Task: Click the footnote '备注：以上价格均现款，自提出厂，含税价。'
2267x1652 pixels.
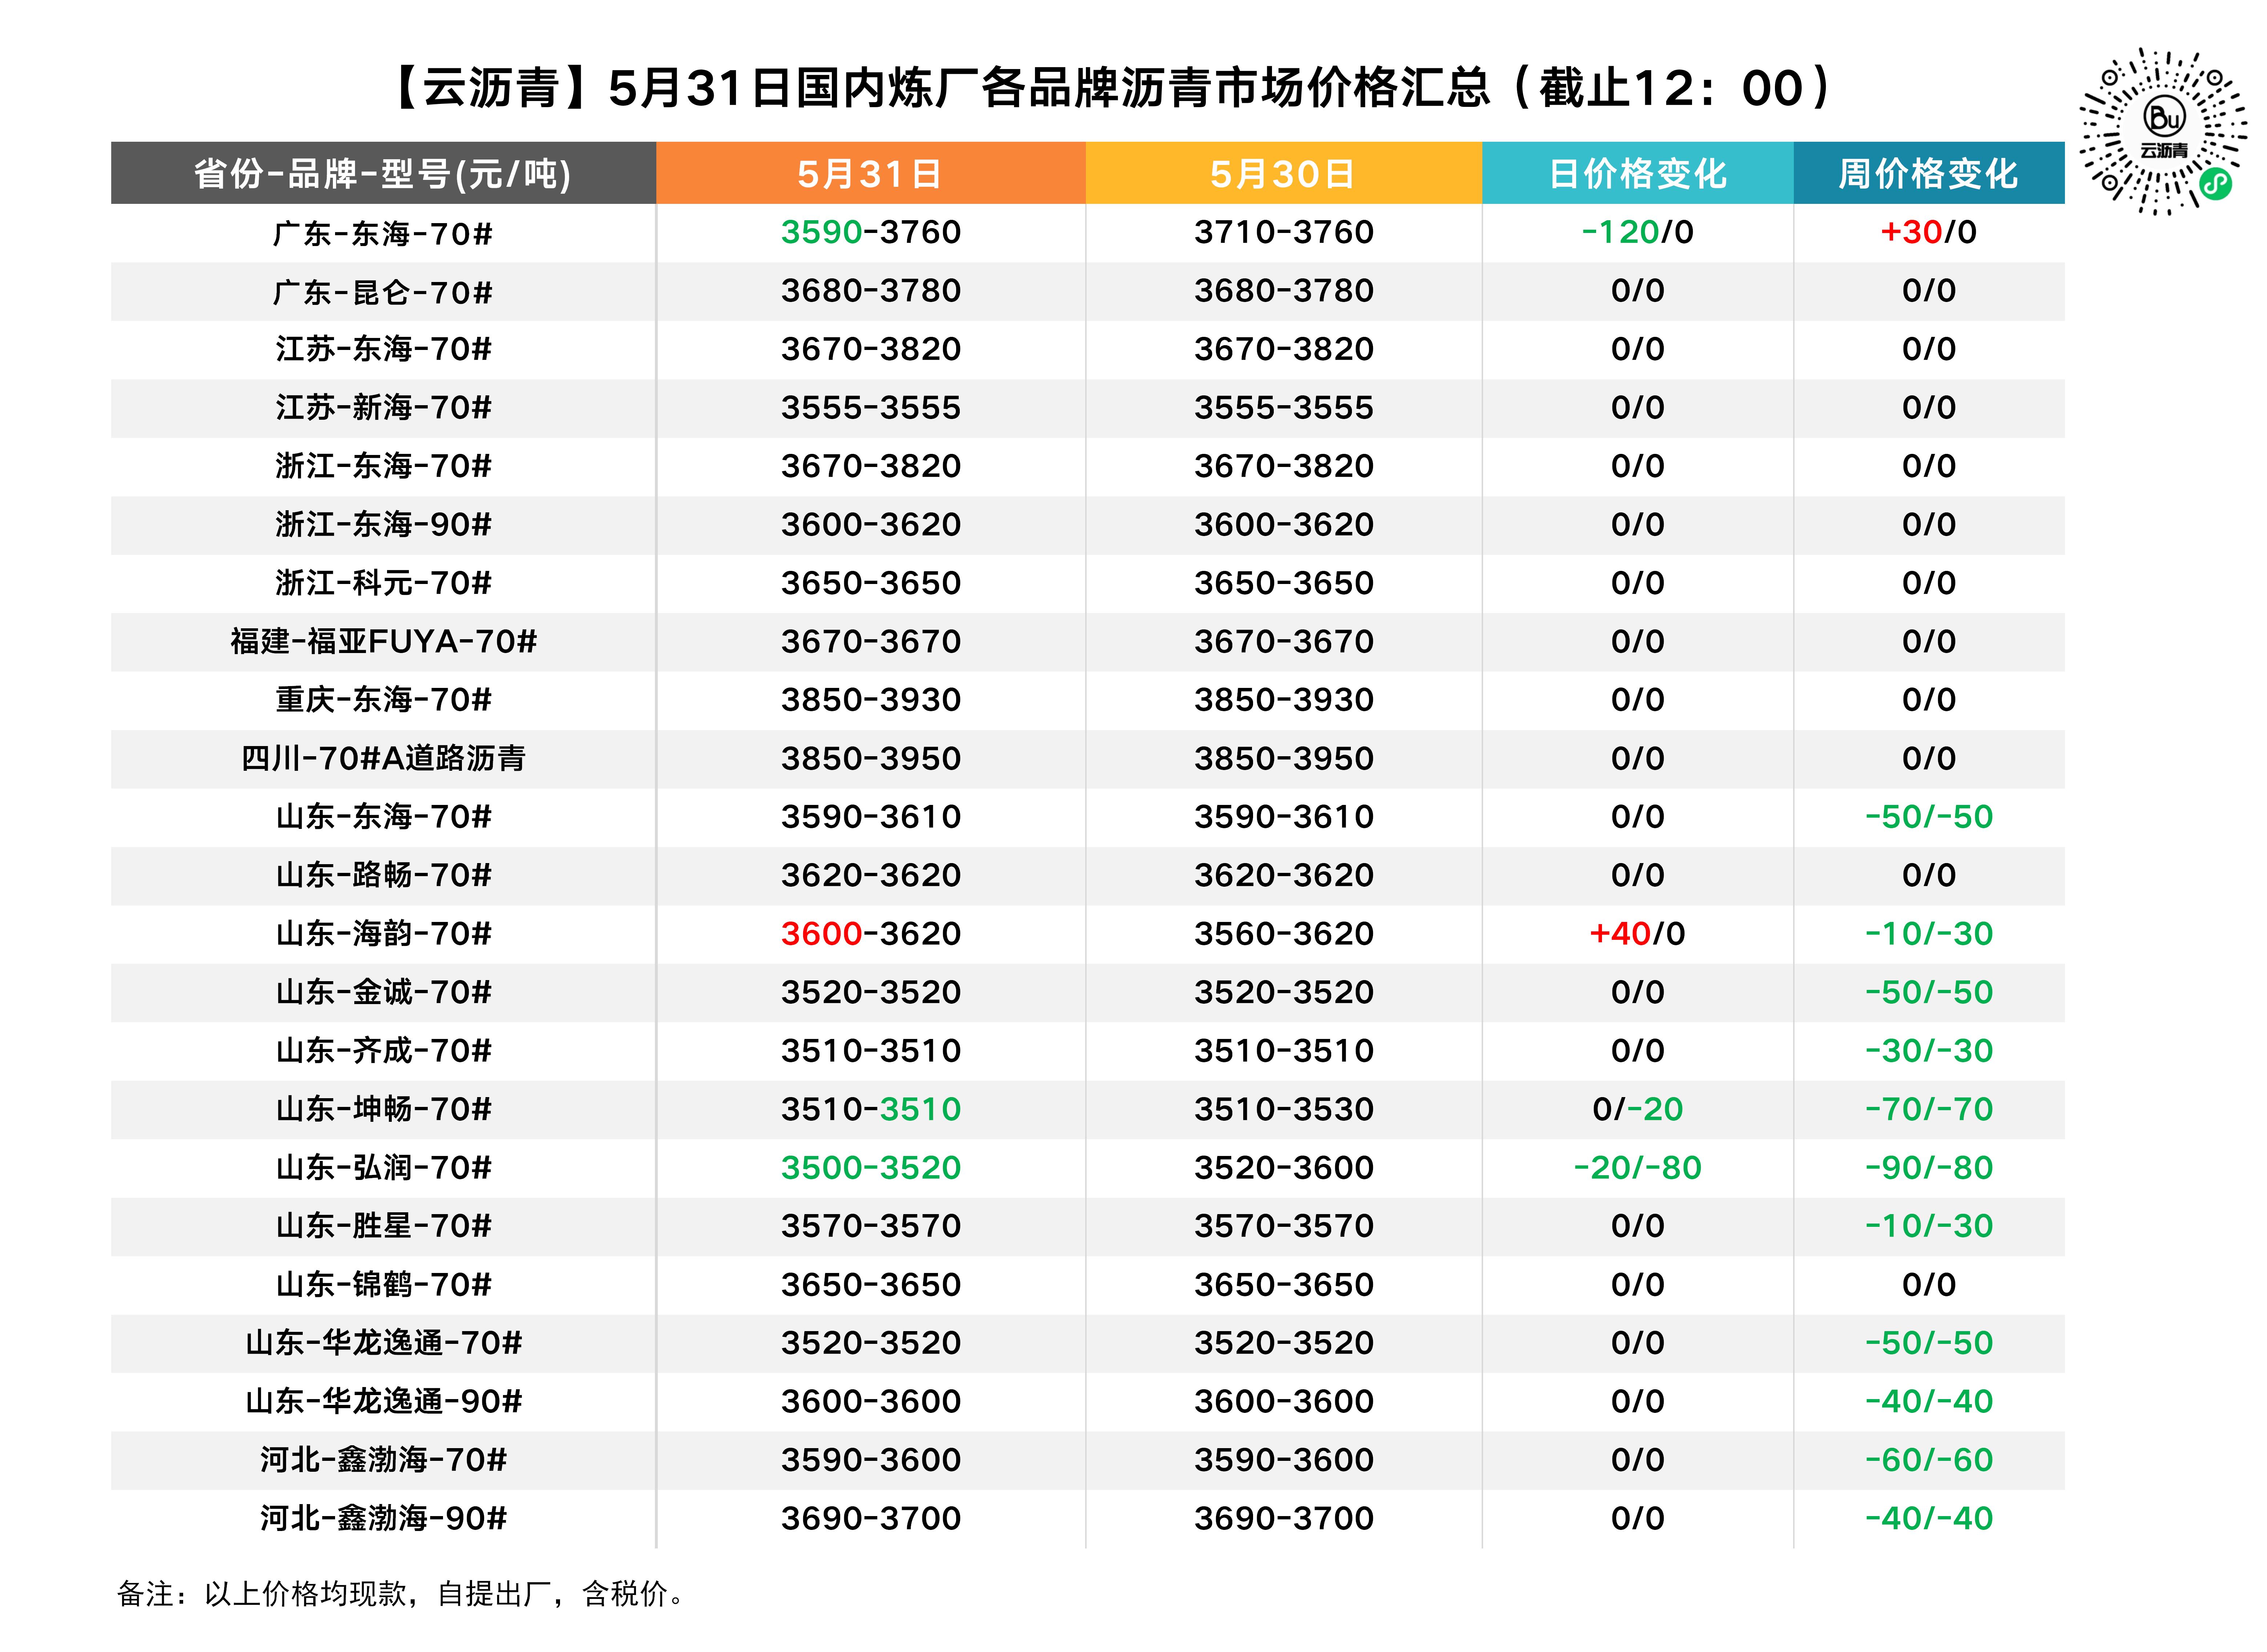Action: [402, 1594]
